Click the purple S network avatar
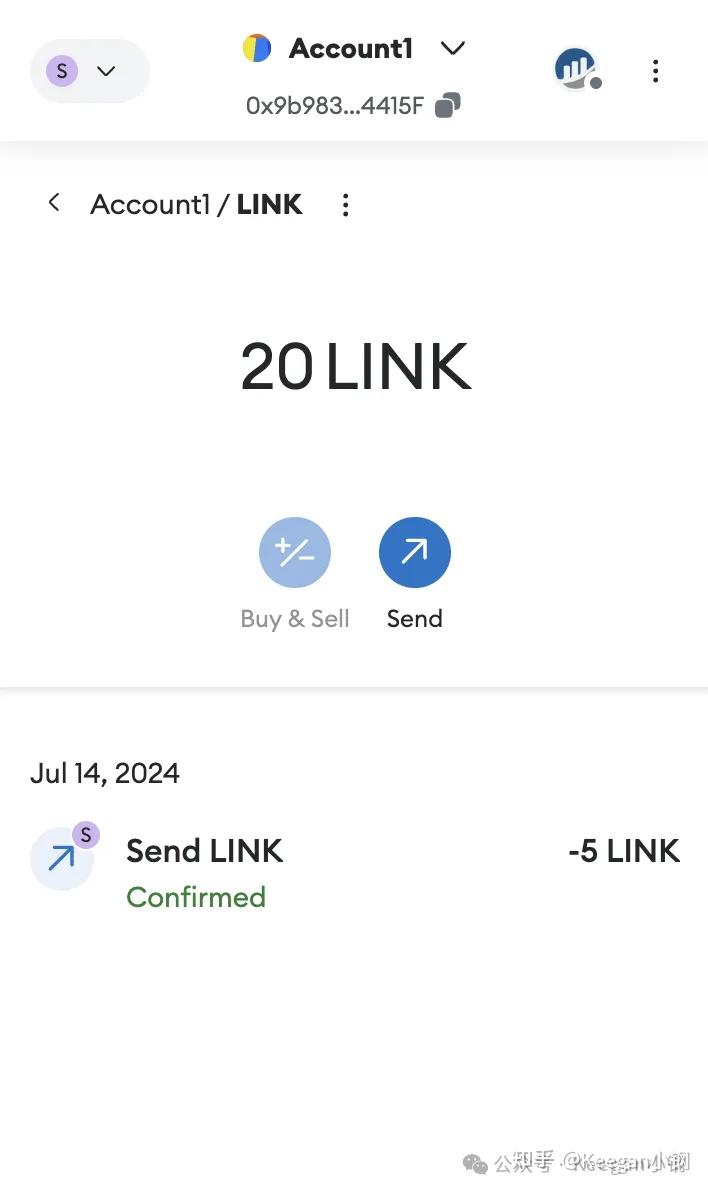 pyautogui.click(x=62, y=71)
